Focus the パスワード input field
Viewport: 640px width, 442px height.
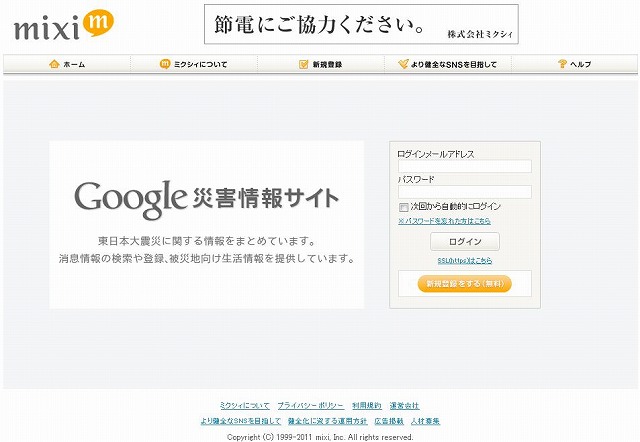click(465, 191)
